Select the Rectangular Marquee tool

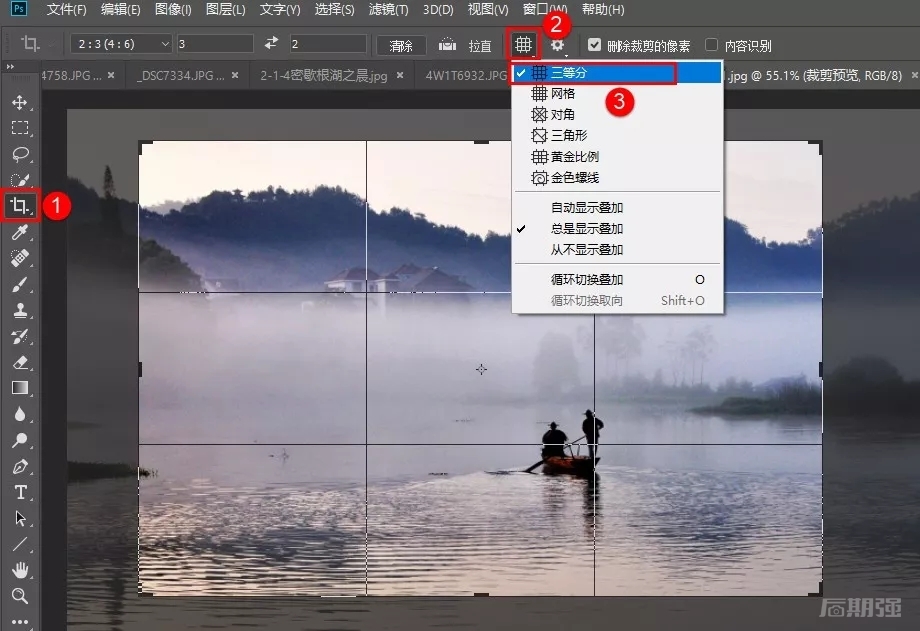(20, 128)
